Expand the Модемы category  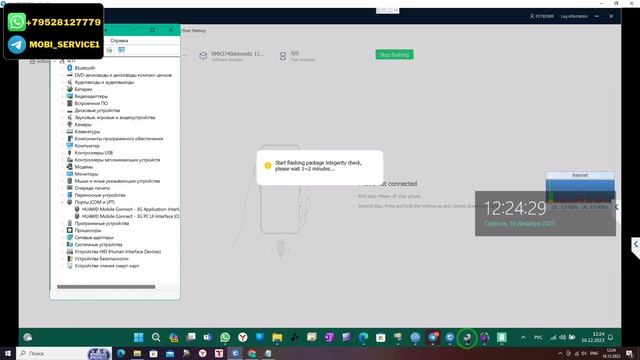[63, 167]
